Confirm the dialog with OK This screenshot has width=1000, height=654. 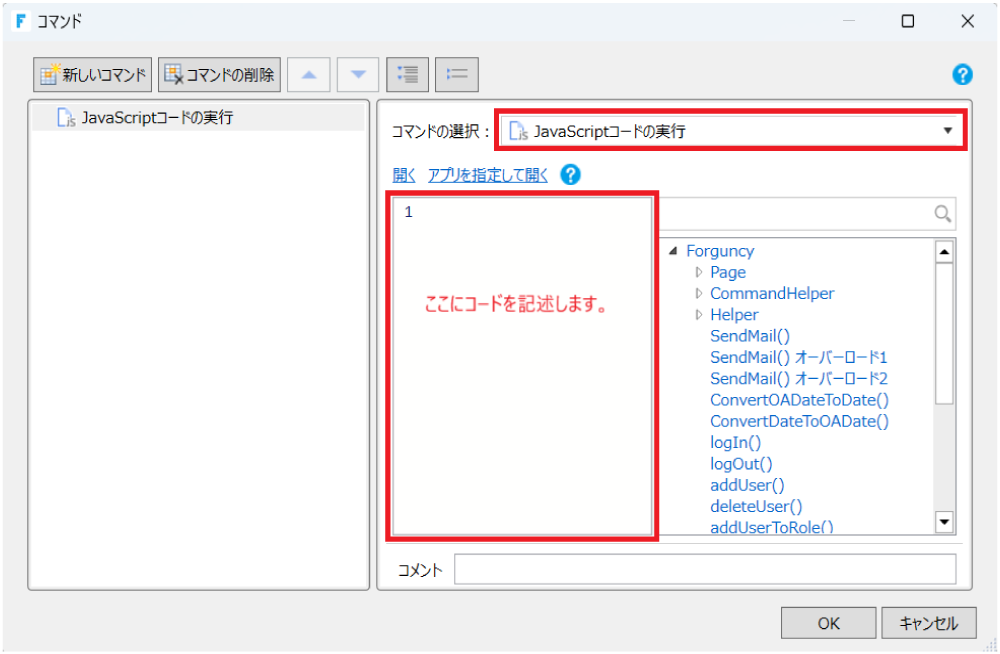(828, 622)
